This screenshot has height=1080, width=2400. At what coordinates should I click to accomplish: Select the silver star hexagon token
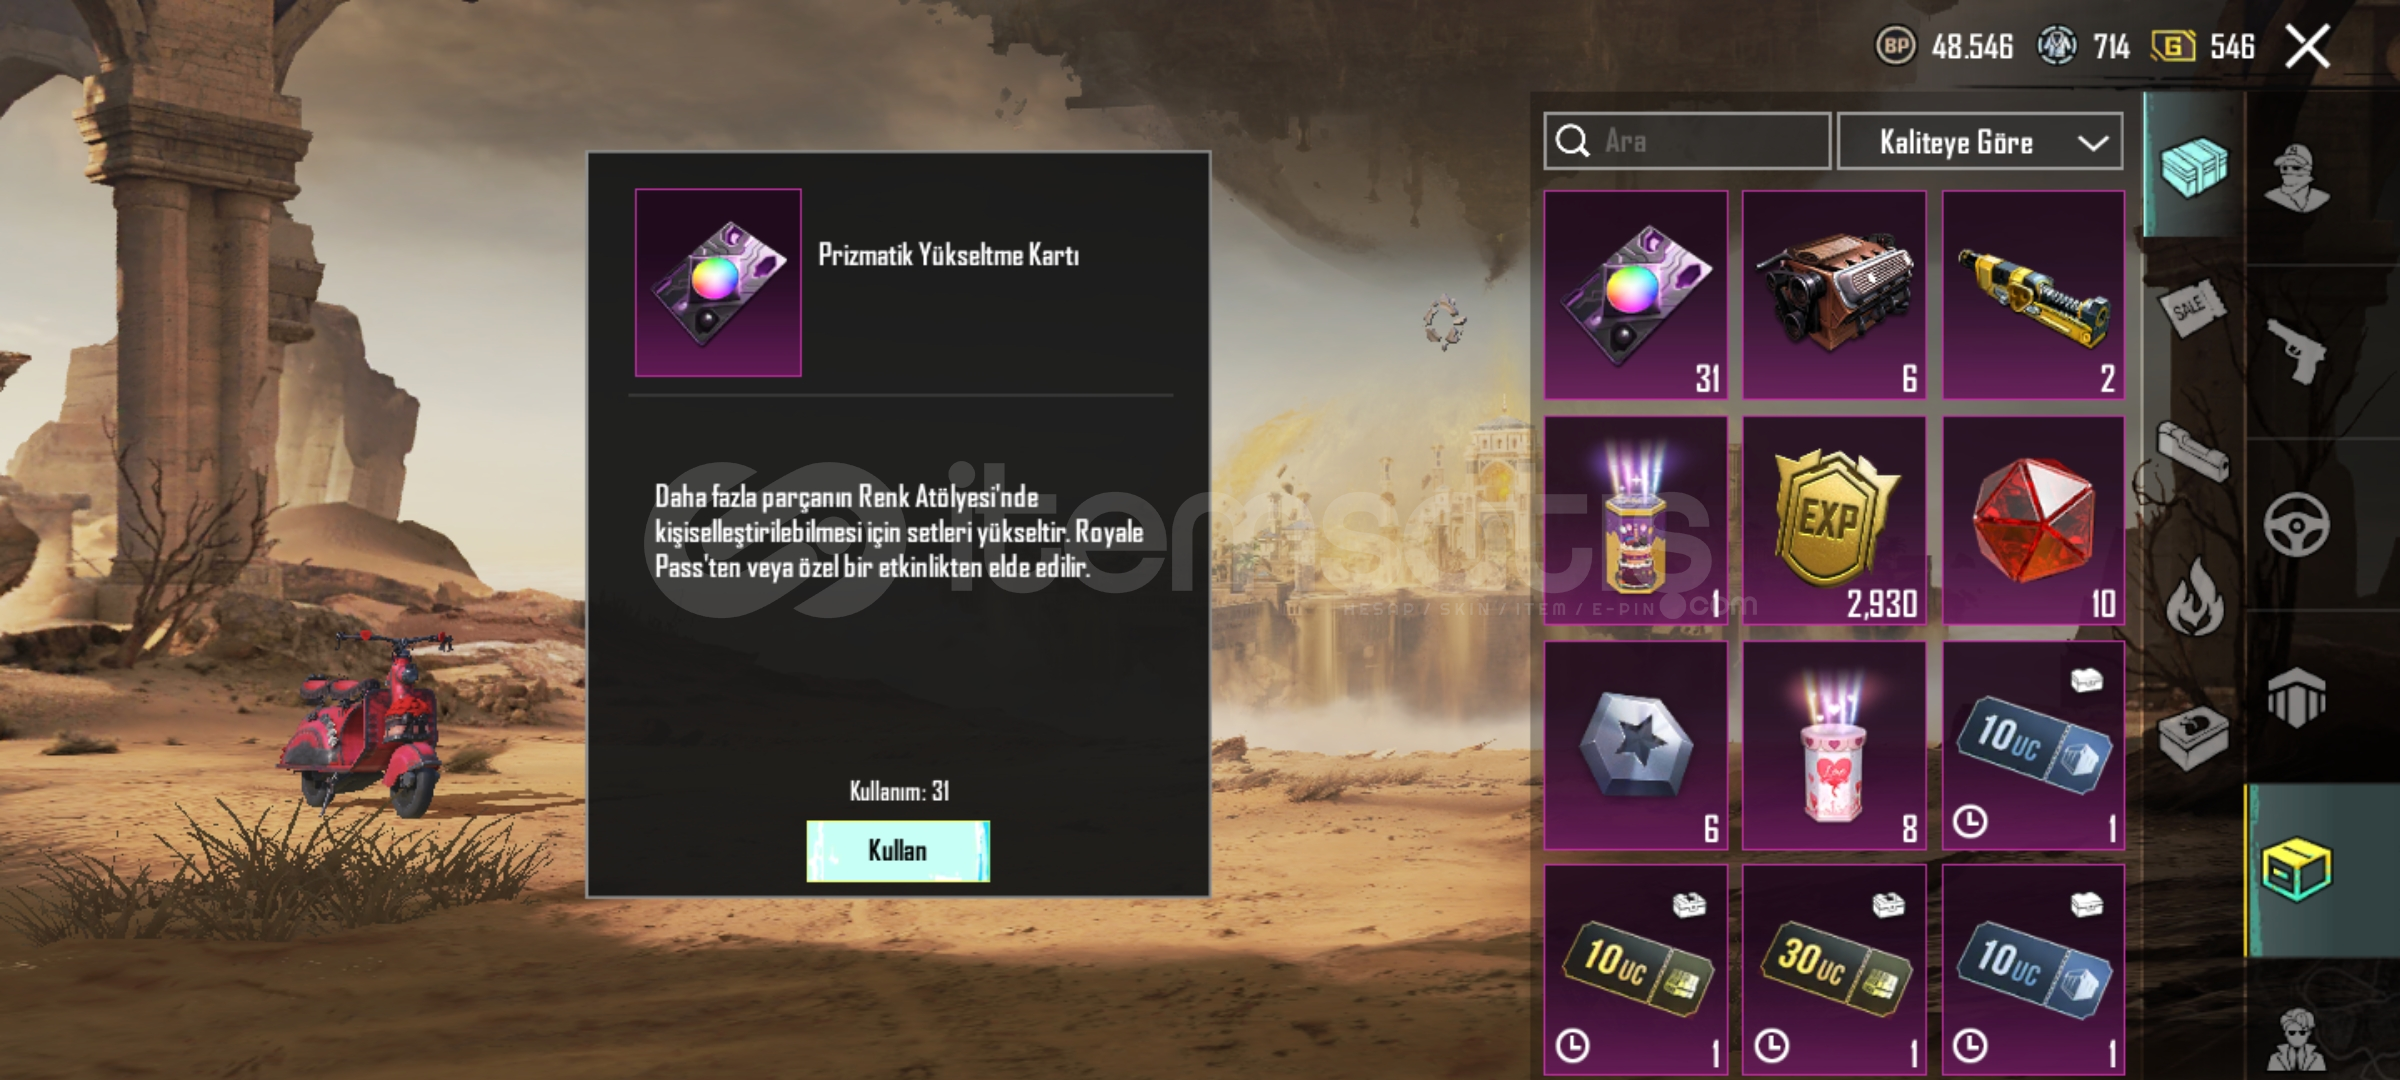click(x=1636, y=745)
